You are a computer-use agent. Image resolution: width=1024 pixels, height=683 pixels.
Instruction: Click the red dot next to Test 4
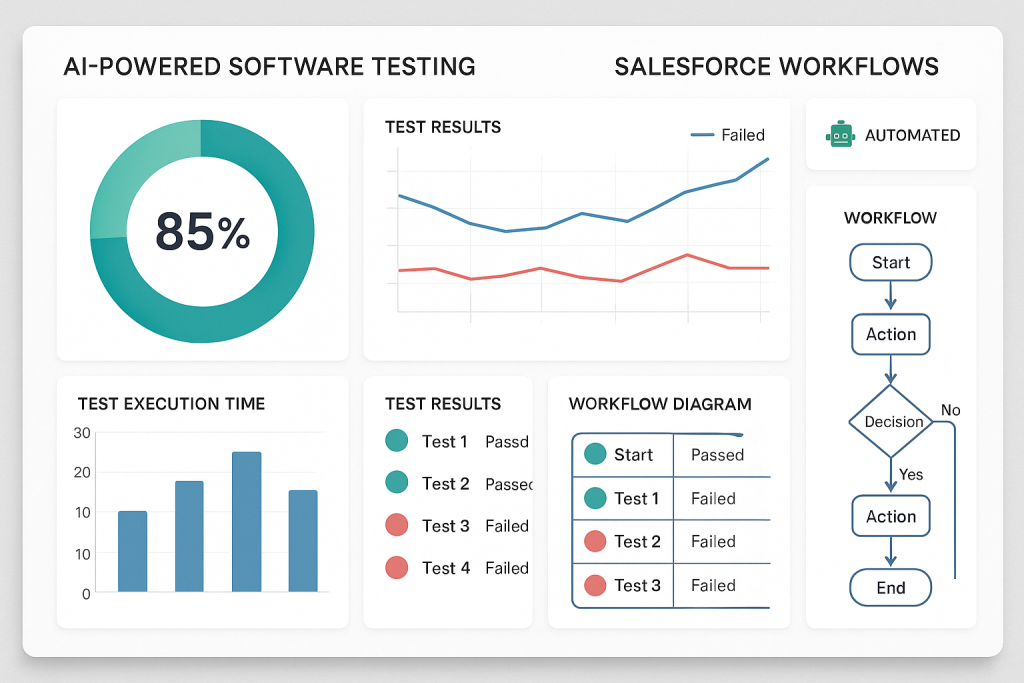(x=396, y=567)
